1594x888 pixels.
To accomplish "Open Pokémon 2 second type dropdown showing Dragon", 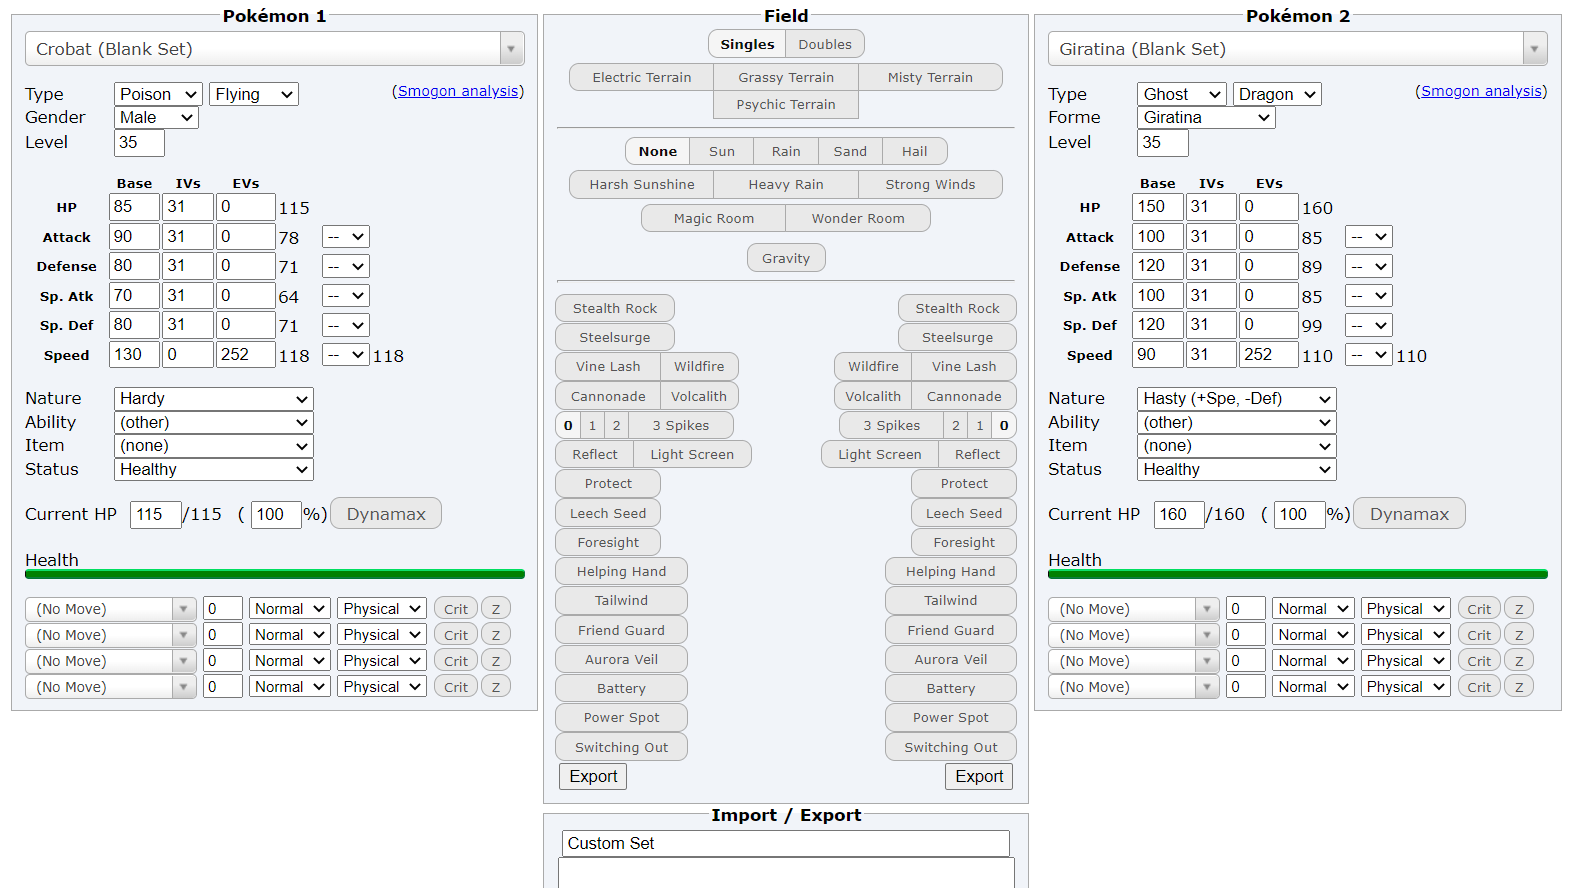I will point(1277,94).
